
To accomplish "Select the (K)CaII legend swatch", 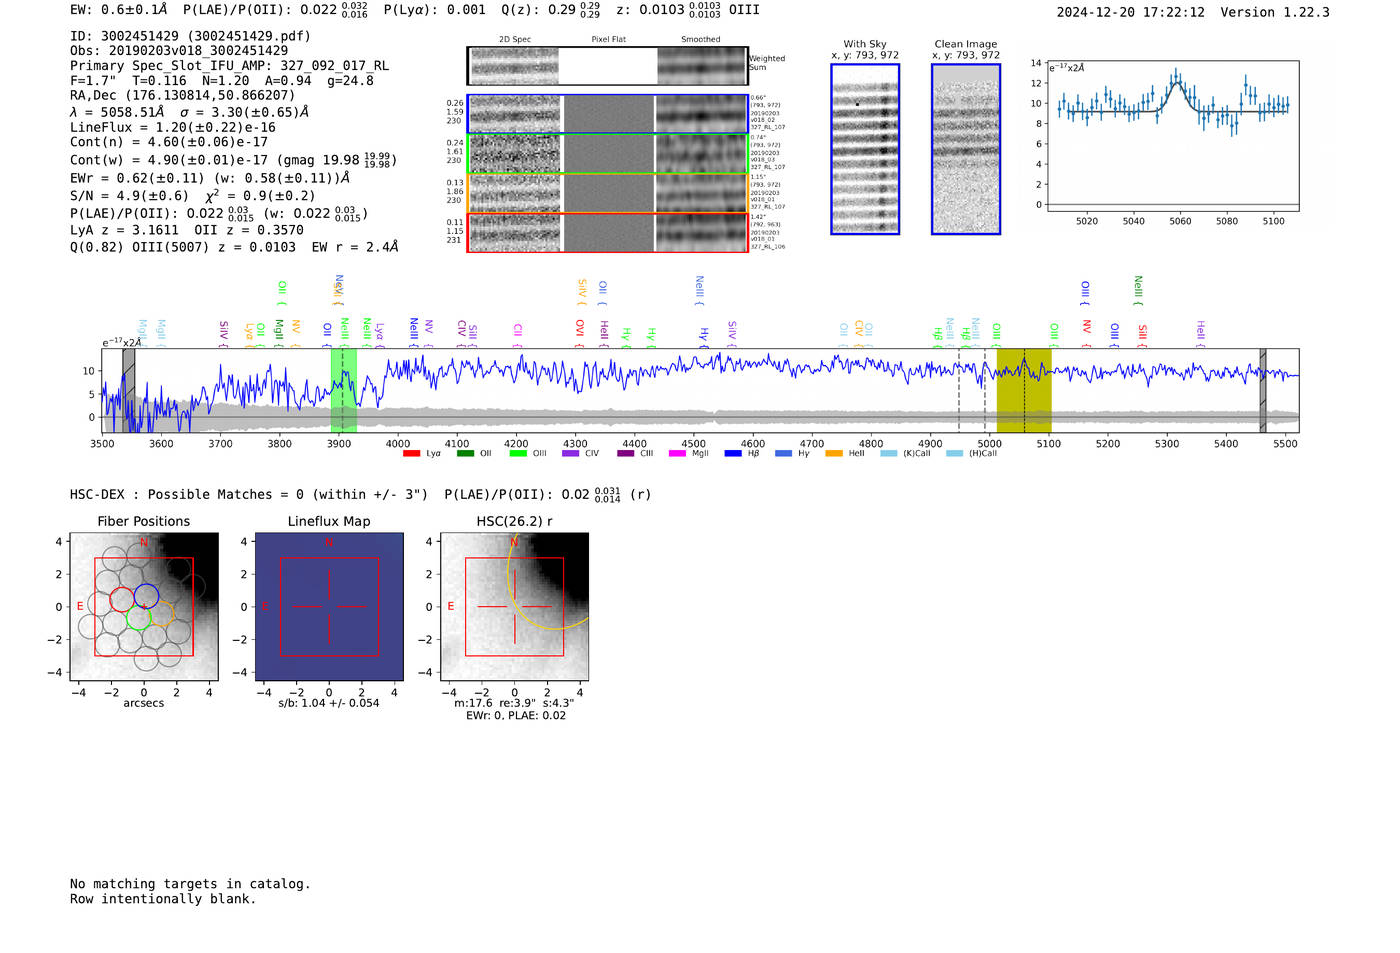I will (889, 454).
